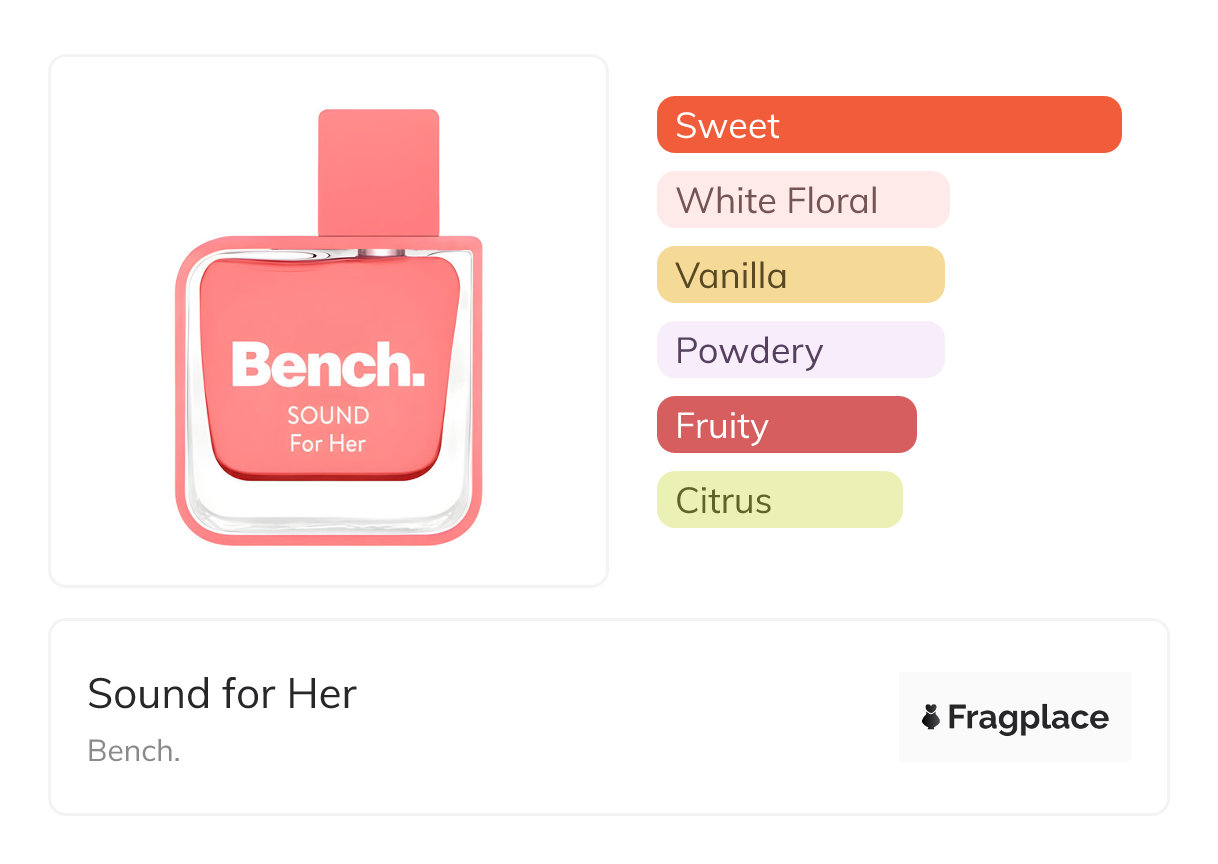
Task: Select the Fruity accord bar
Action: [786, 425]
